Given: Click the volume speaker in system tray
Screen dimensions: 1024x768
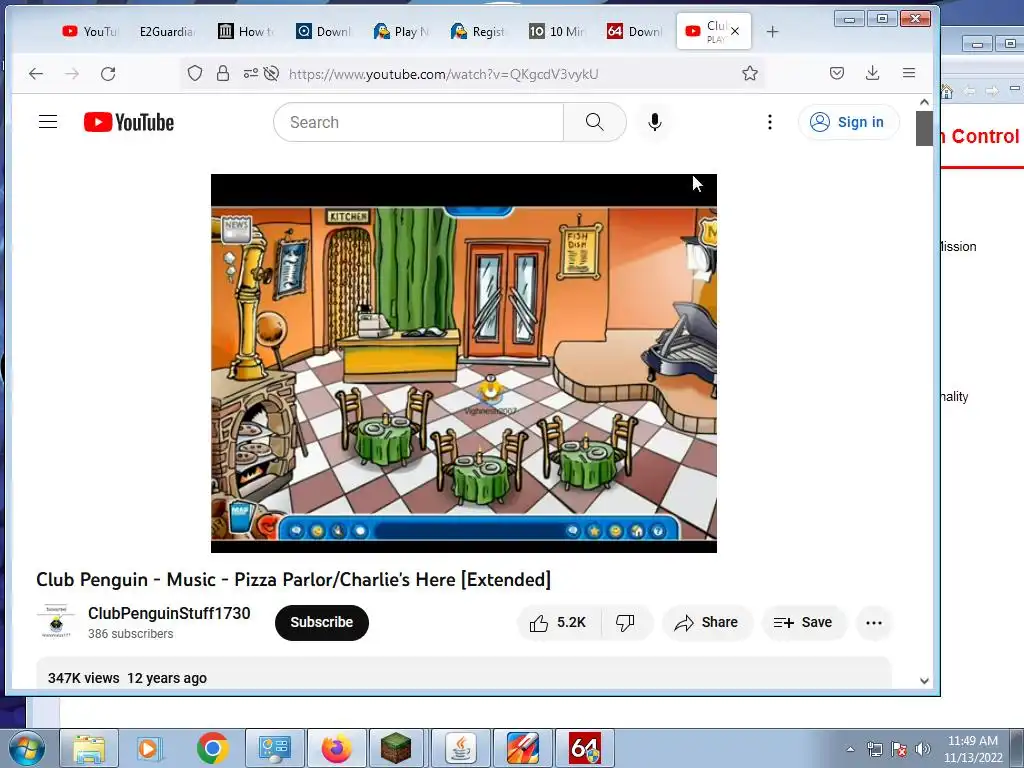Looking at the screenshot, I should [x=923, y=749].
